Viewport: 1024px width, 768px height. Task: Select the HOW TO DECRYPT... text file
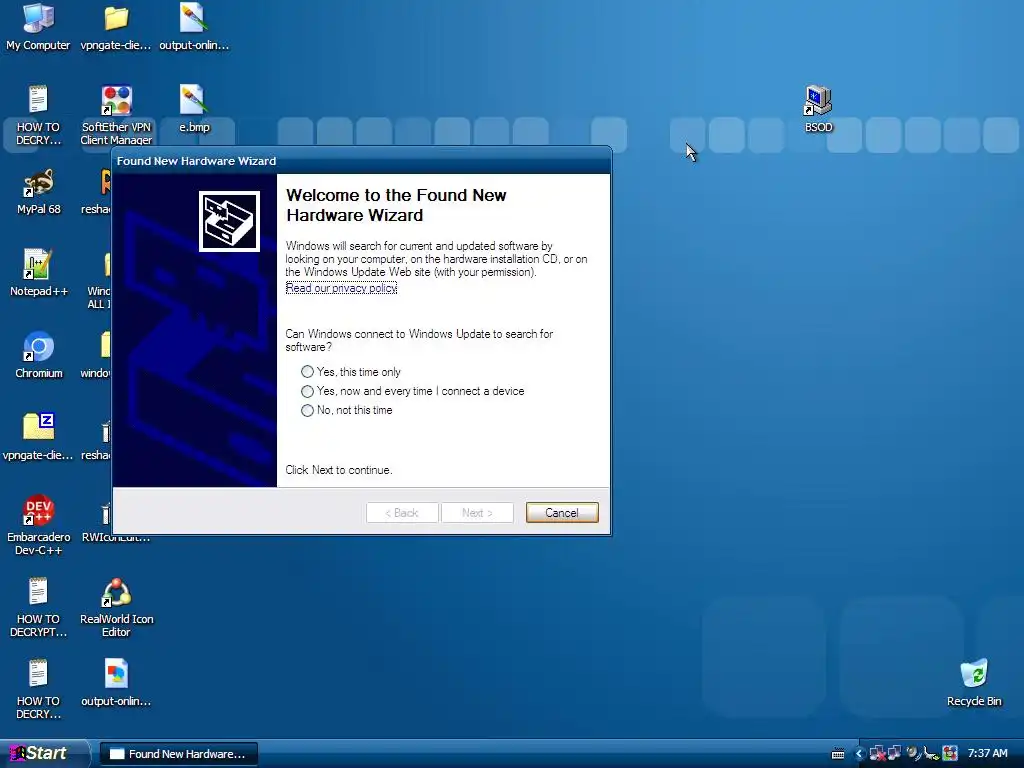(38, 607)
